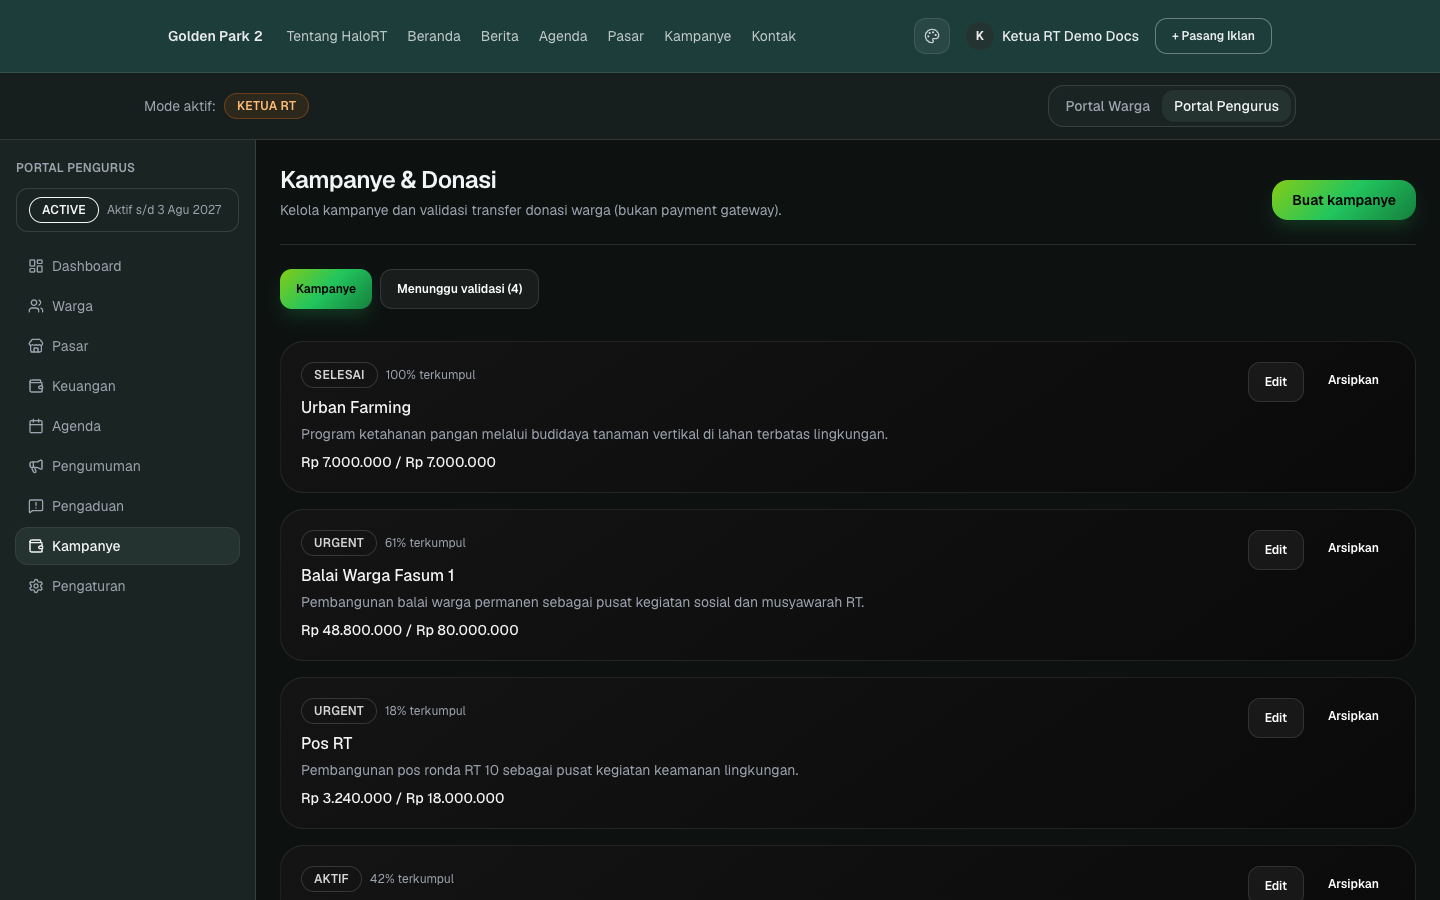Open Tentang HaloRT in top menu

(x=336, y=36)
